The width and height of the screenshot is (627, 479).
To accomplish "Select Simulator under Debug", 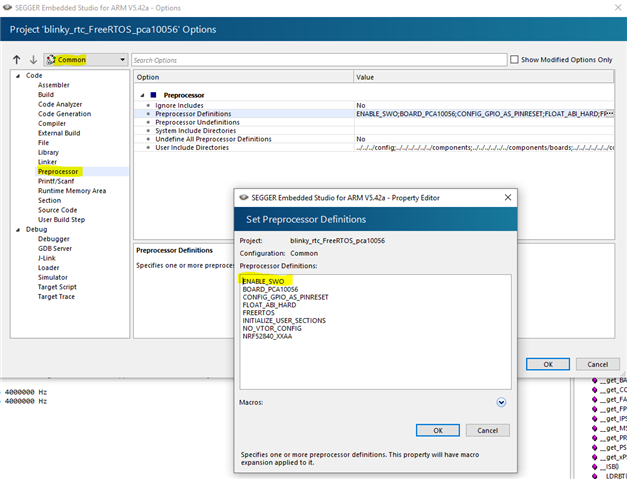I will (x=52, y=277).
